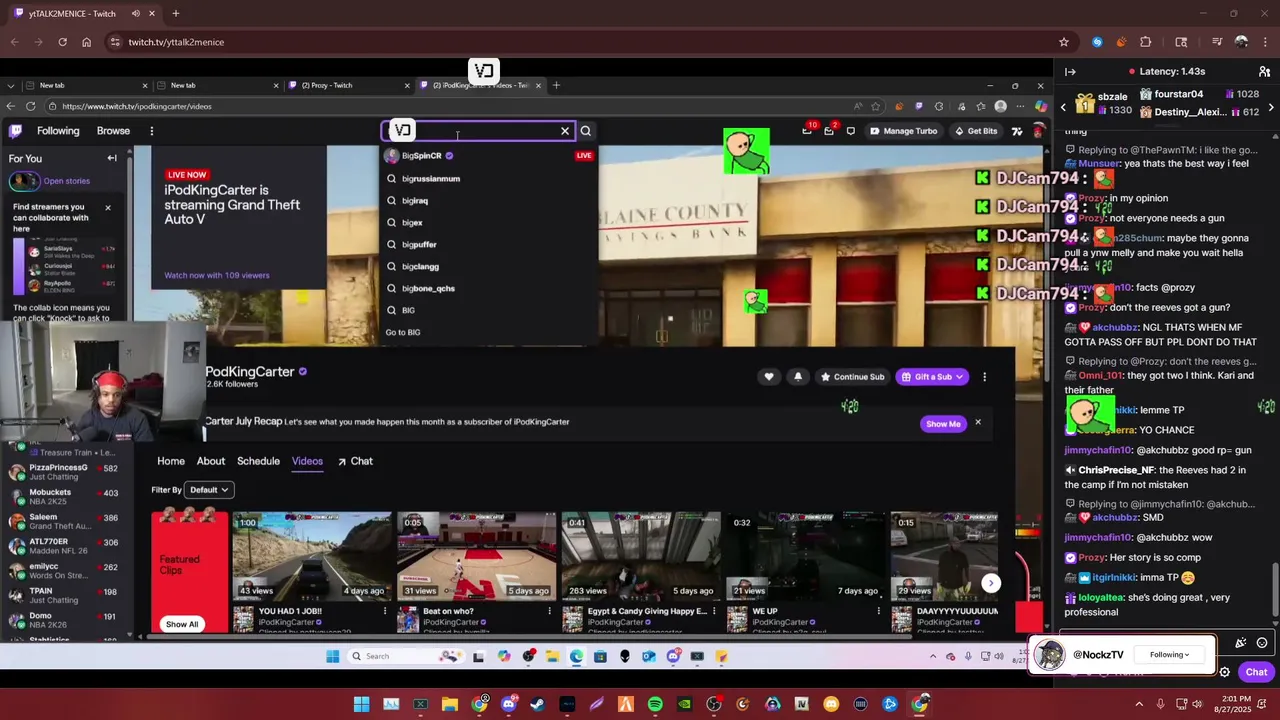Select the BigSpinCR live channel suggestion
Image resolution: width=1280 pixels, height=720 pixels.
[489, 156]
